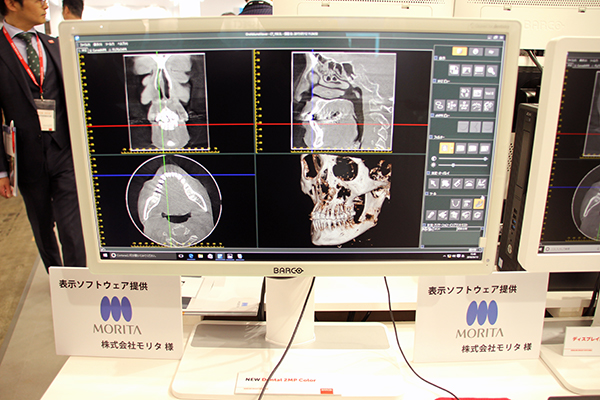This screenshot has height=400, width=600.
Task: Switch to the rightmost tab atop the side panel
Action: (x=492, y=51)
